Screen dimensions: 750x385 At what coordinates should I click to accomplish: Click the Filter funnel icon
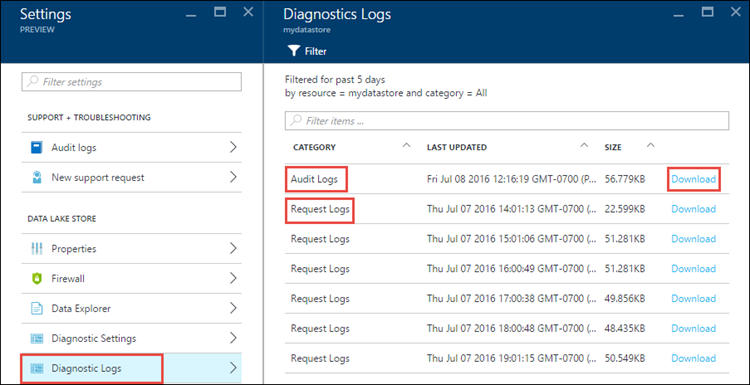tap(293, 51)
